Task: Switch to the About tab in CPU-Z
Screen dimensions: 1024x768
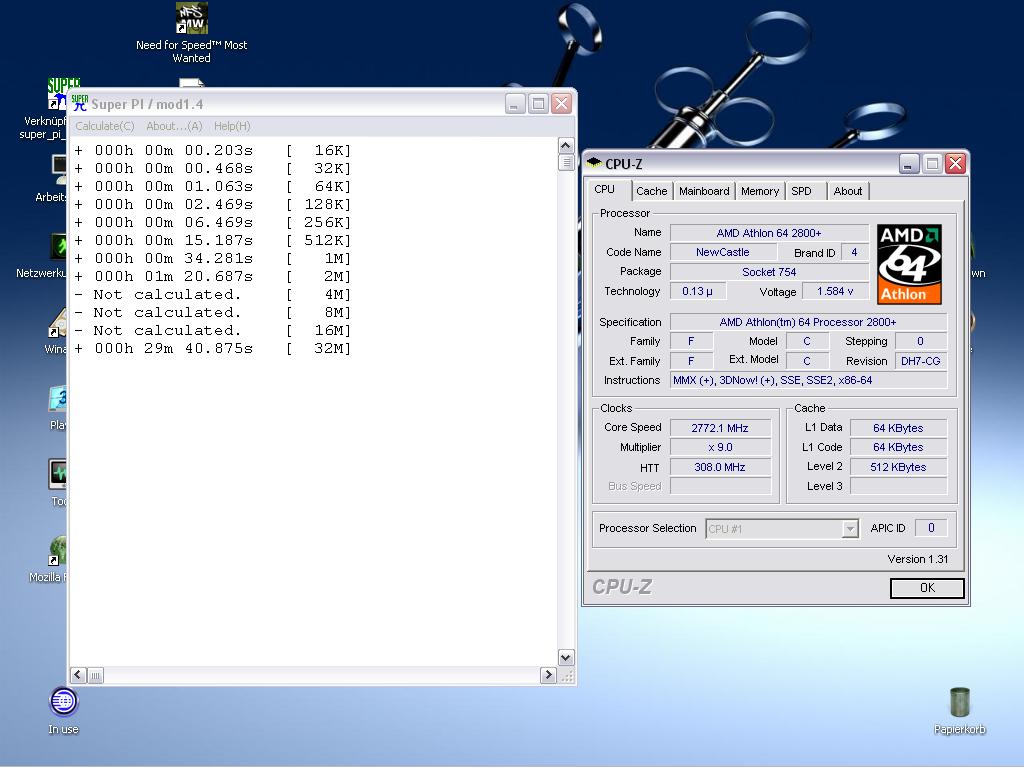Action: point(848,191)
